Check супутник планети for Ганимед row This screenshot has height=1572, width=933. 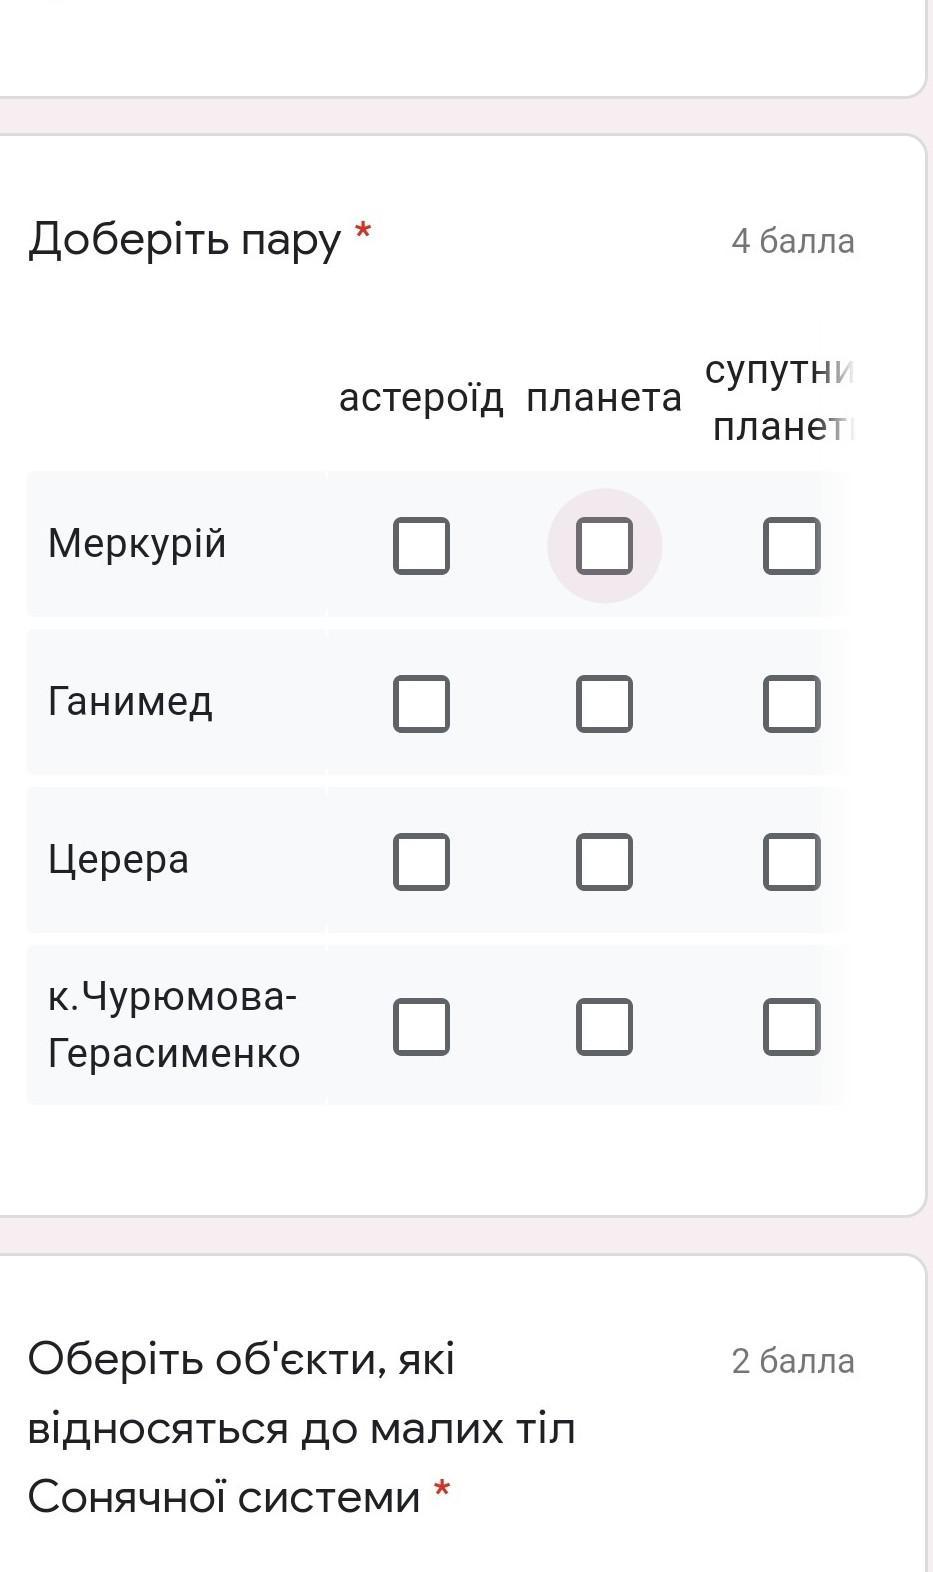tap(791, 703)
